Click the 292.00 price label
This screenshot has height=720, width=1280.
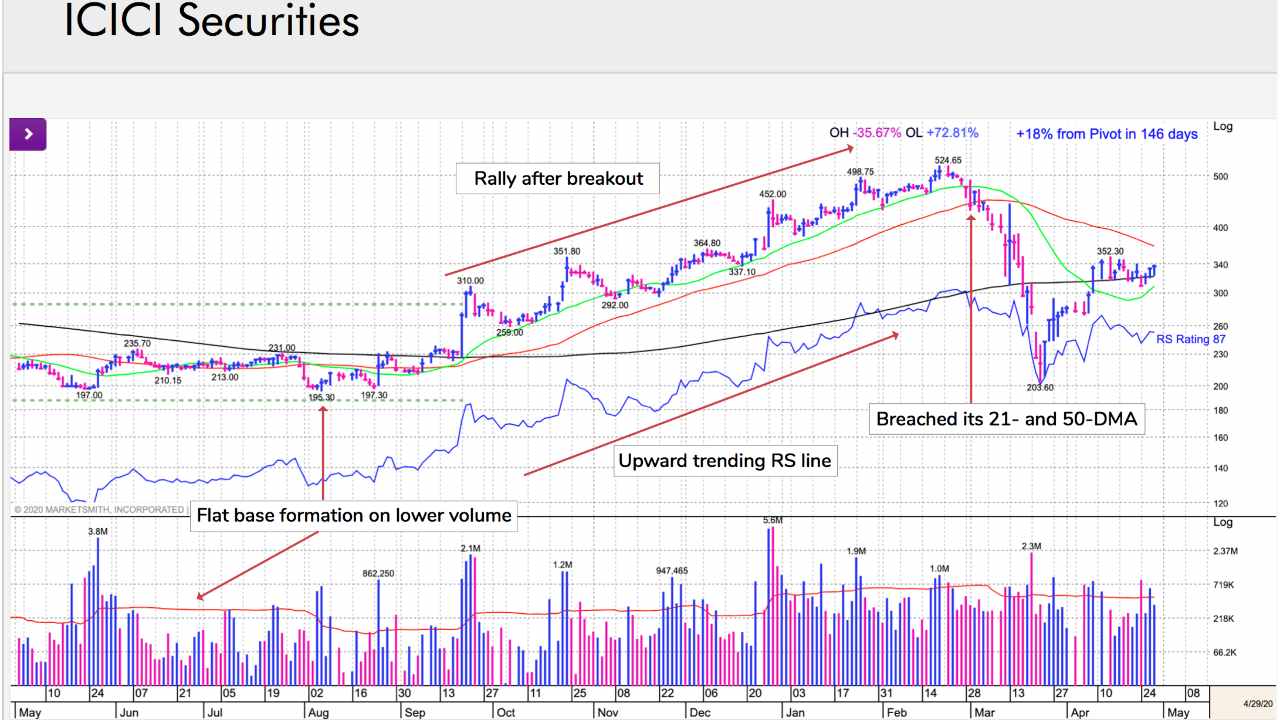(614, 305)
